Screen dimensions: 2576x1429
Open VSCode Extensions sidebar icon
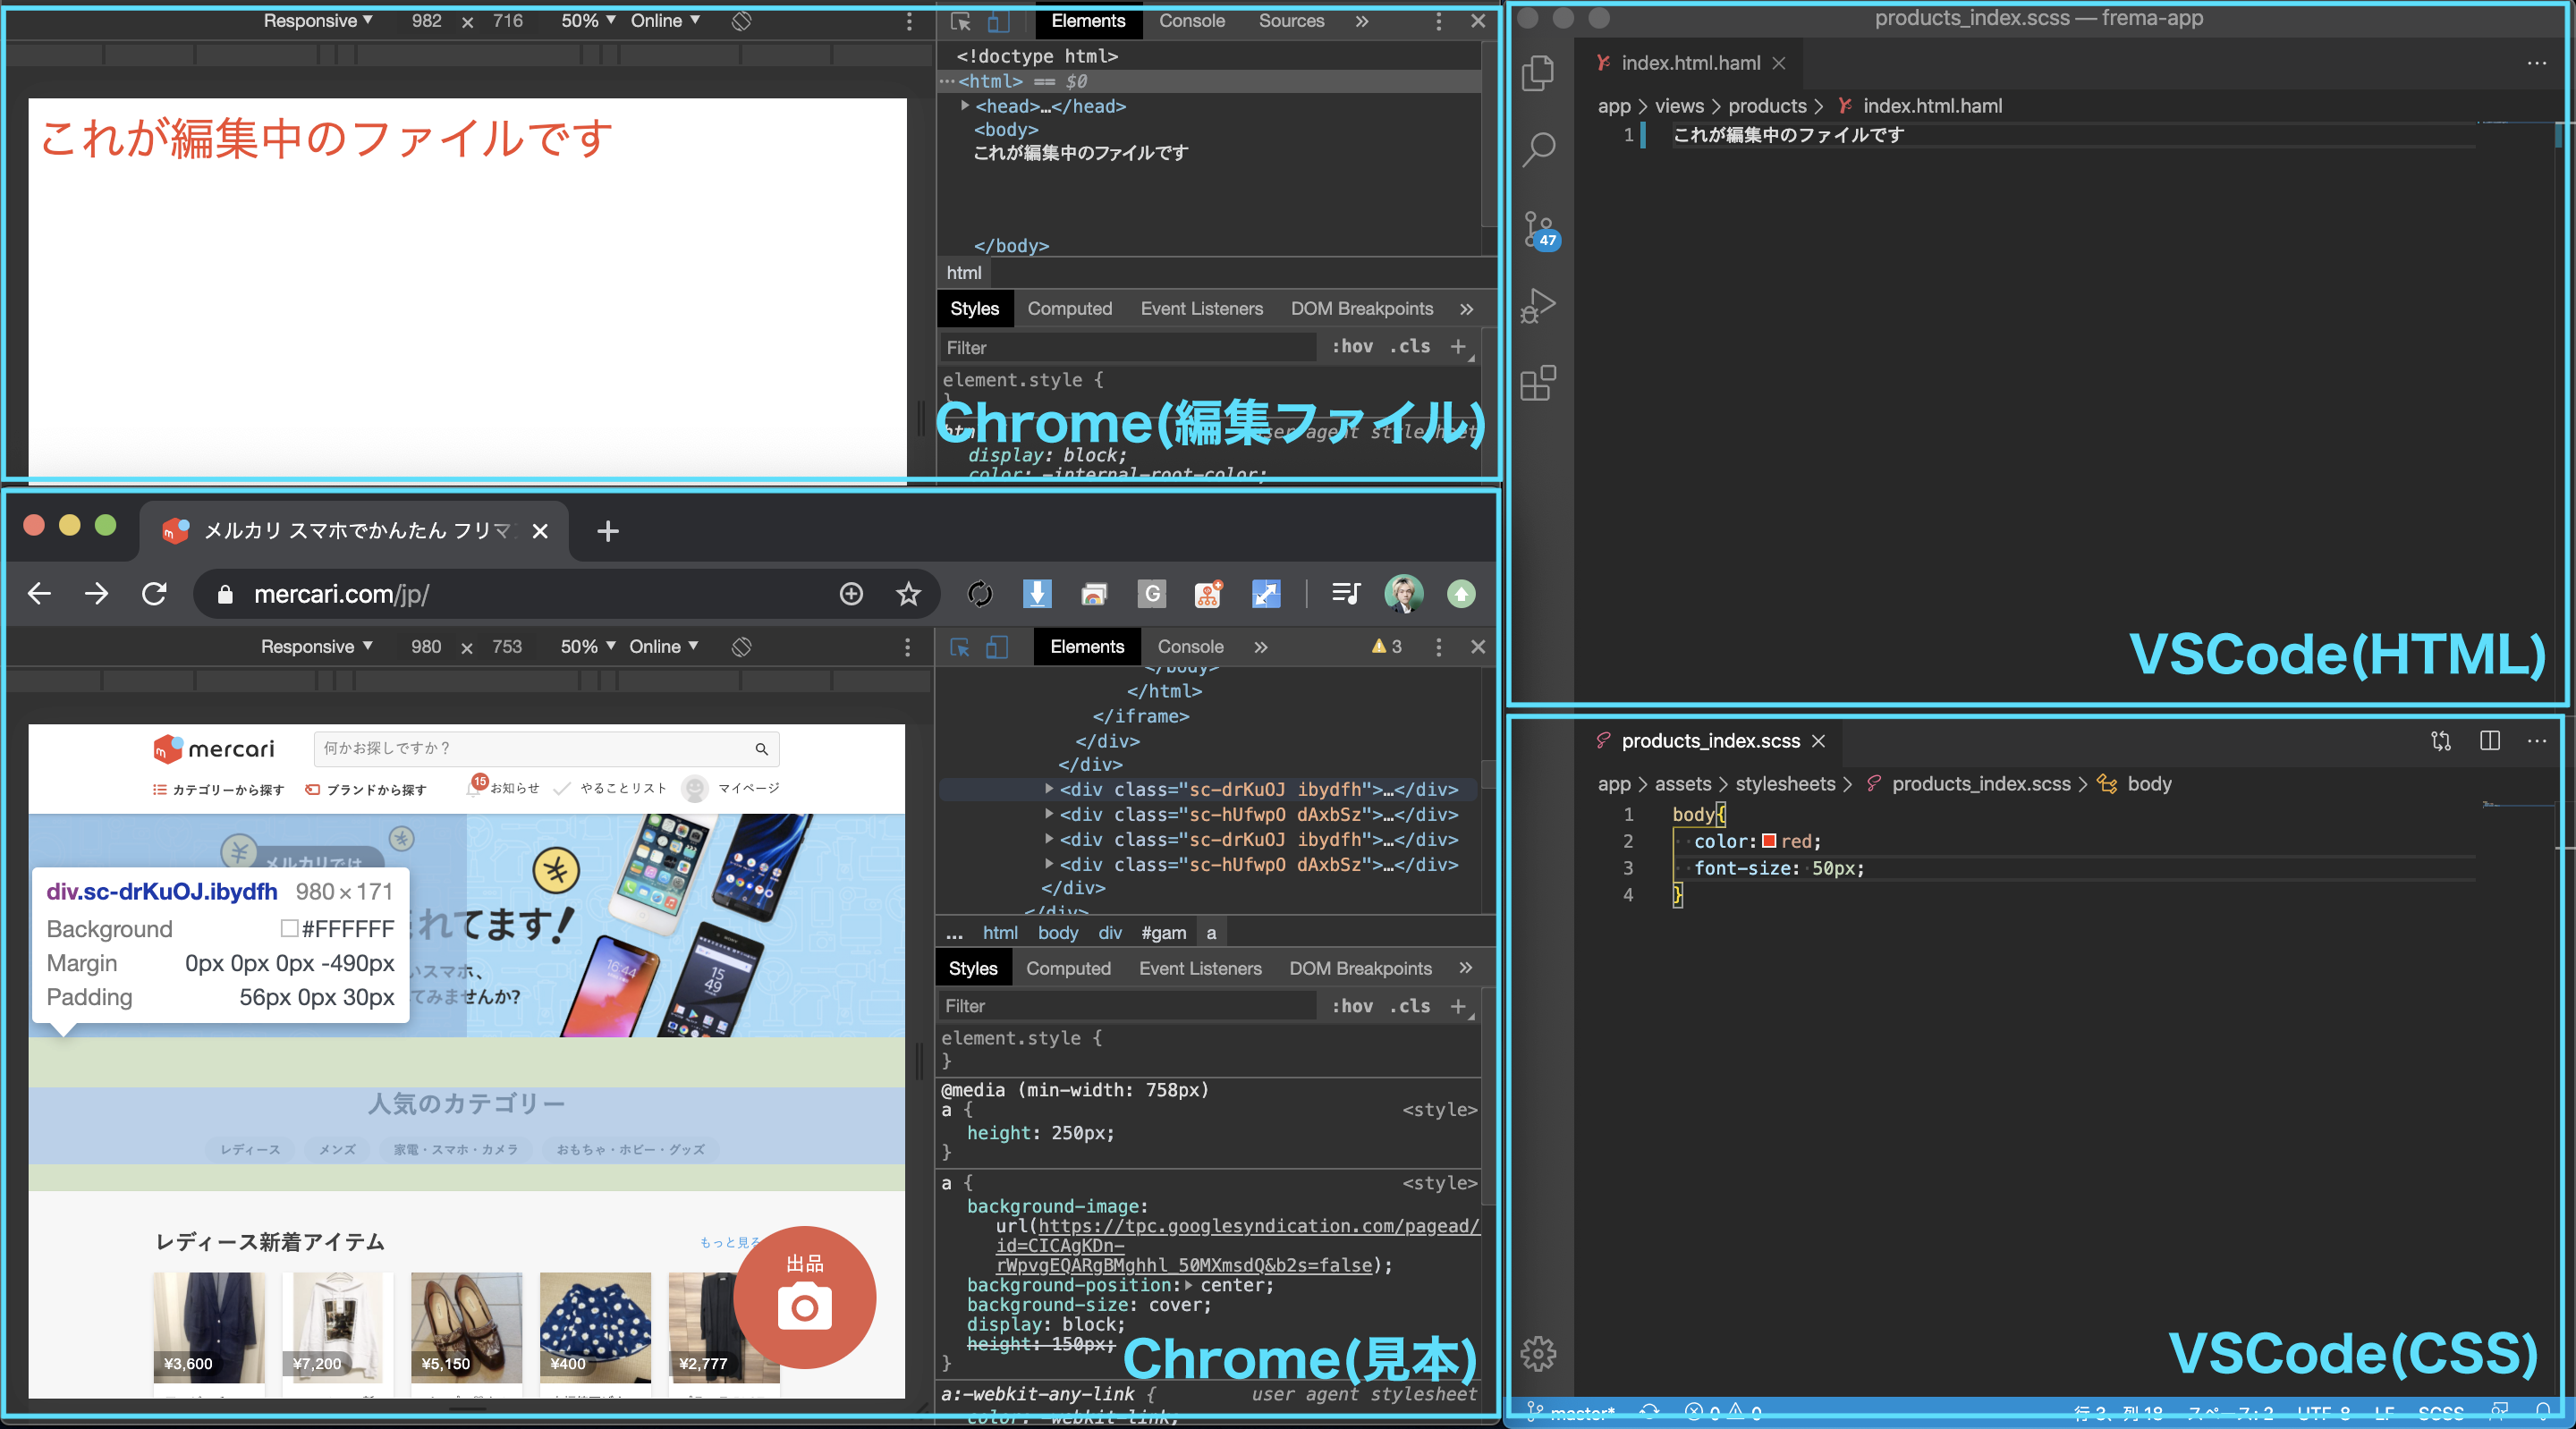pyautogui.click(x=1538, y=383)
